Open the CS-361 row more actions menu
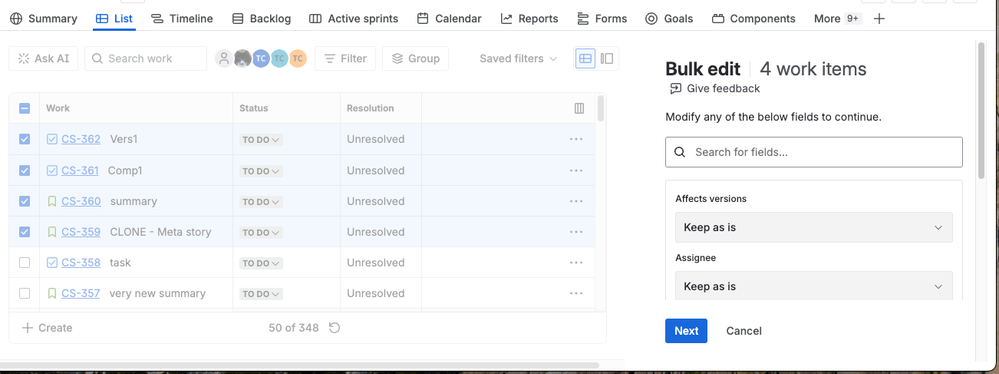Image resolution: width=999 pixels, height=374 pixels. tap(576, 170)
